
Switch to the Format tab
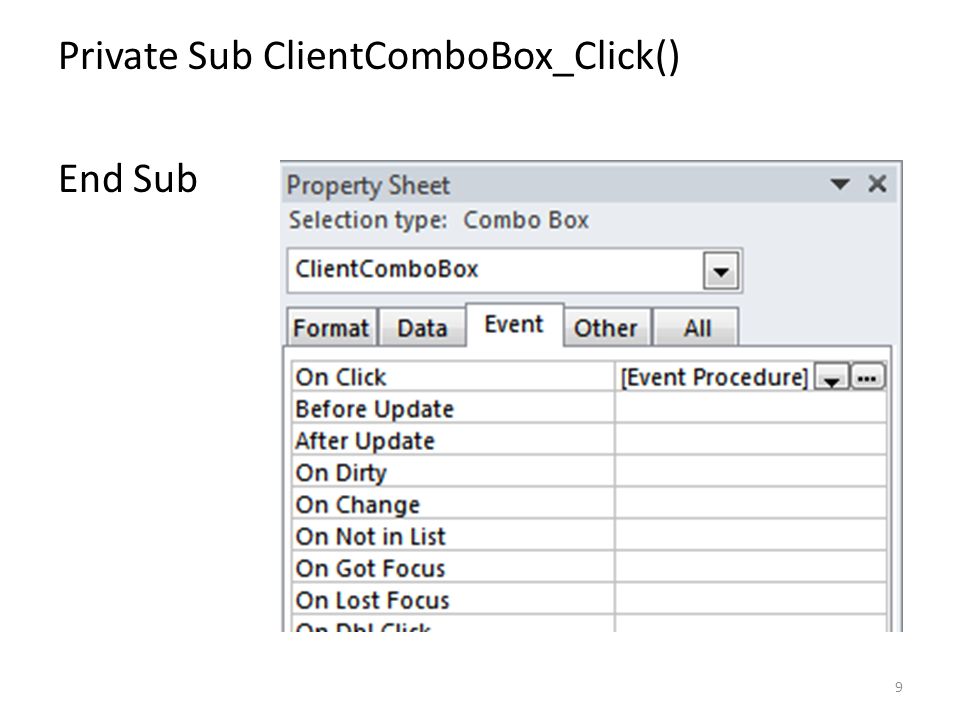pos(331,328)
